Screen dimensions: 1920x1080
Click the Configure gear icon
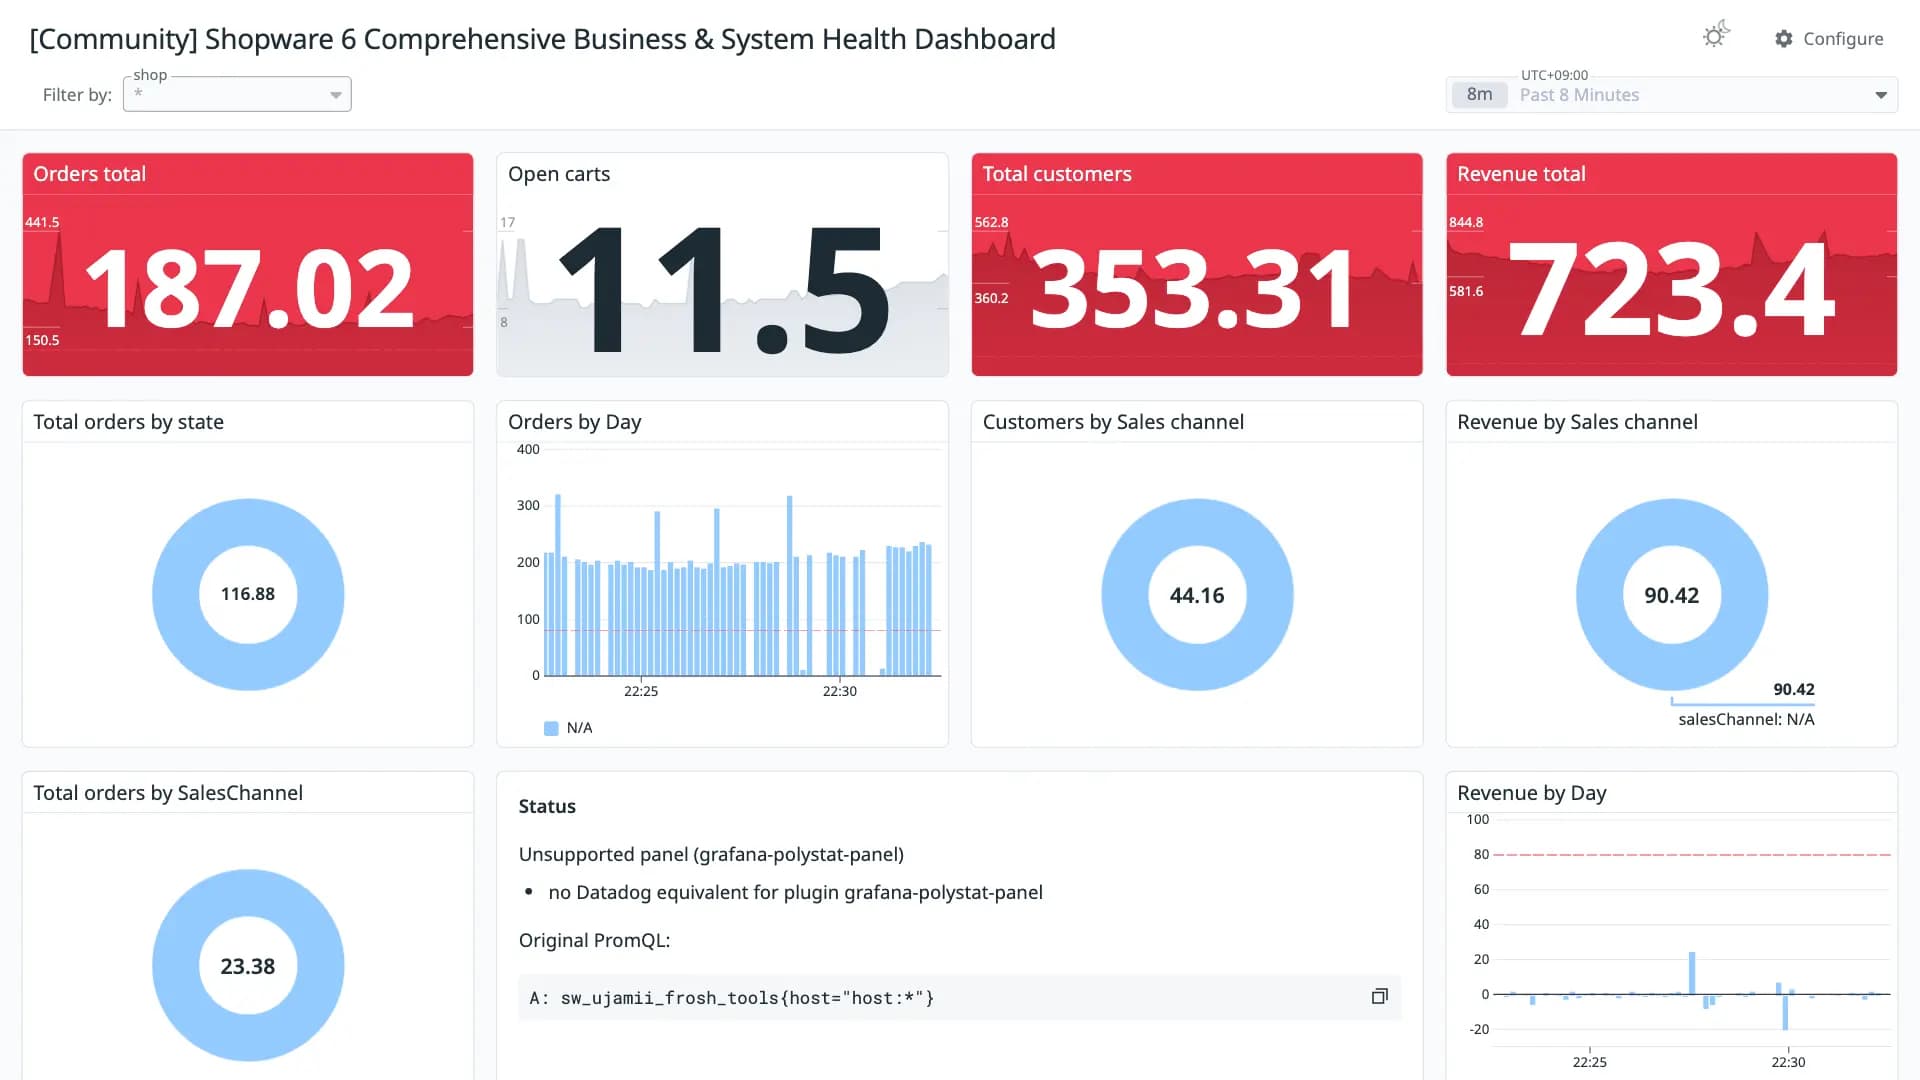point(1784,38)
